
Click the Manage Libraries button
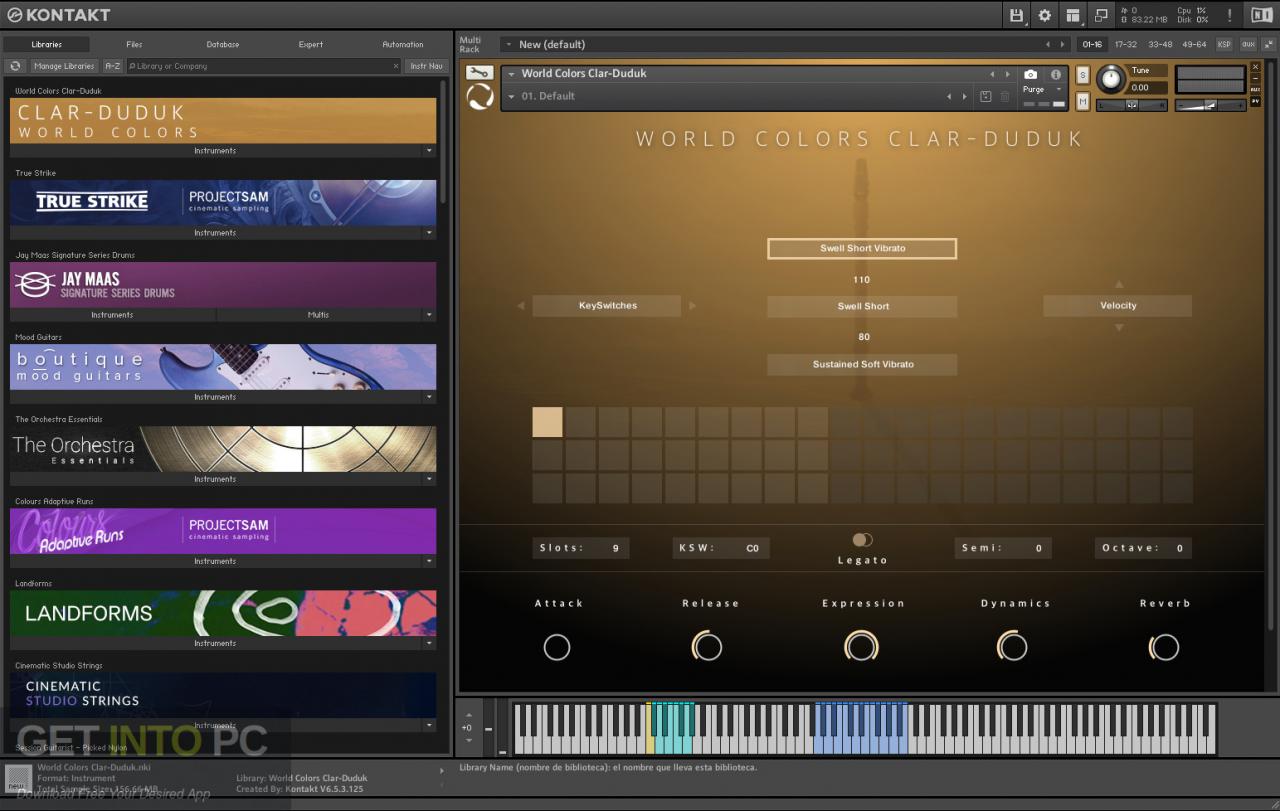[x=64, y=66]
